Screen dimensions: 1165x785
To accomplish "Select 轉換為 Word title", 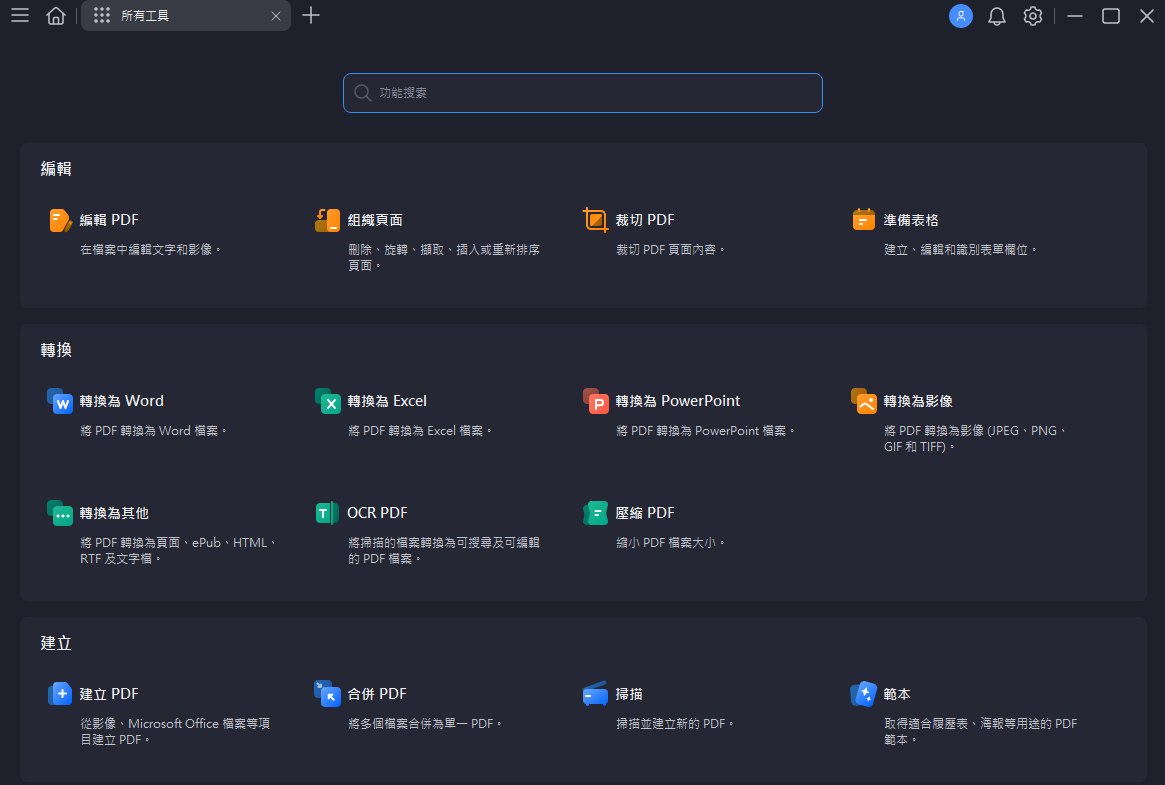I will (122, 401).
